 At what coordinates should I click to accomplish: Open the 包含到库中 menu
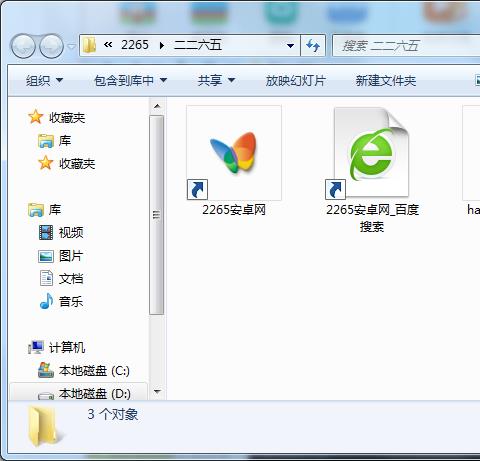click(130, 80)
